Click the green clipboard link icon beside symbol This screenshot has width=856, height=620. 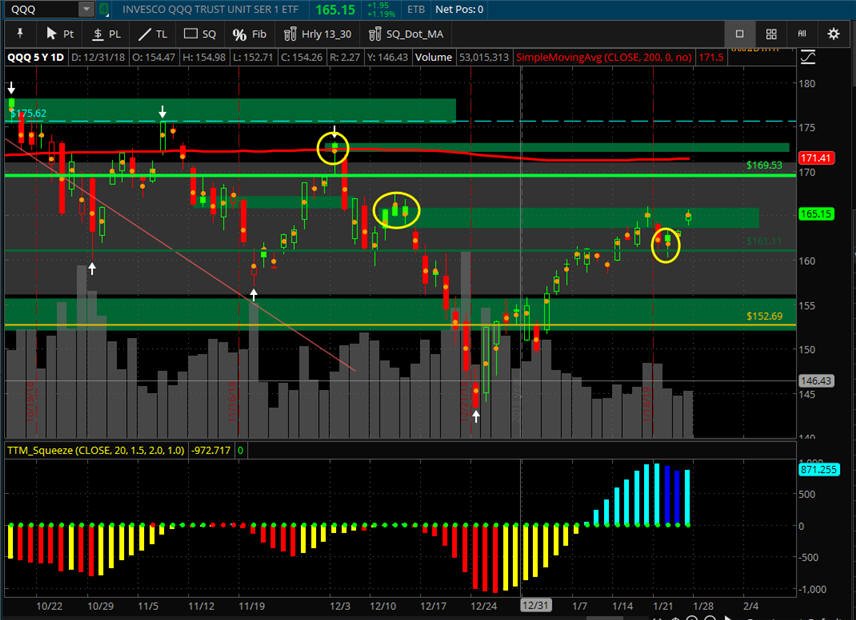pos(104,9)
